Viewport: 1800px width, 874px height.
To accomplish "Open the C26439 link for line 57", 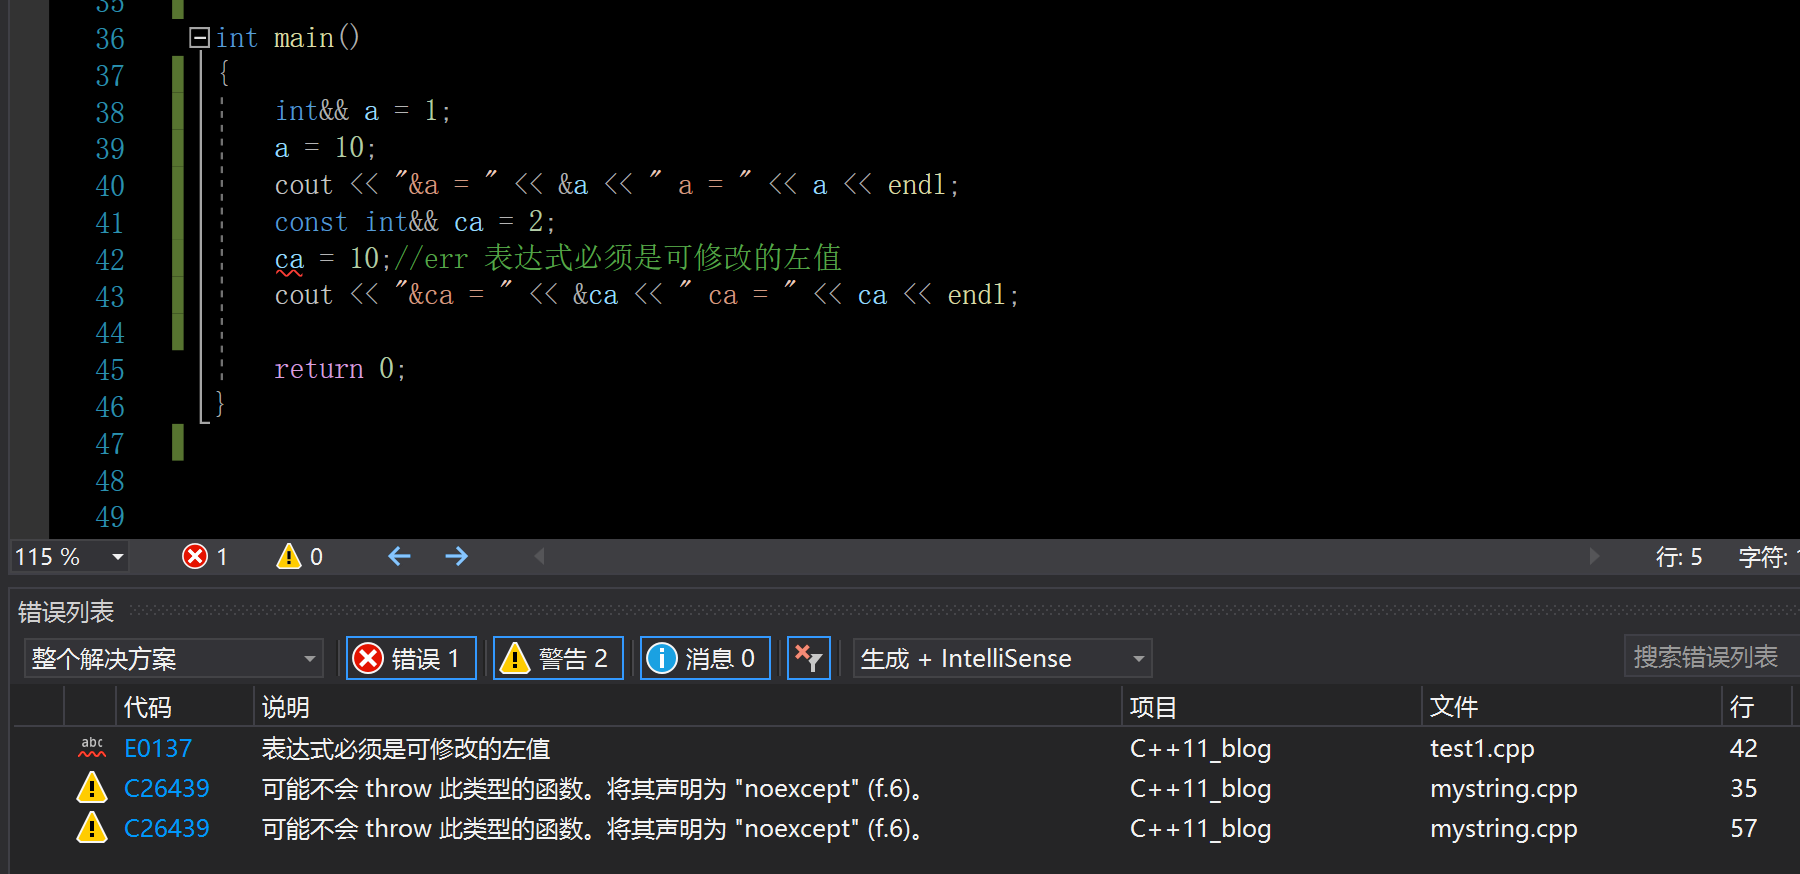I will (167, 828).
